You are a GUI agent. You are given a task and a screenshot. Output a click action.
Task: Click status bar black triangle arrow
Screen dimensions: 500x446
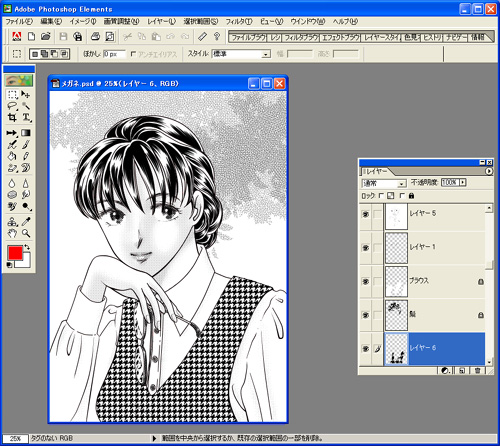pyautogui.click(x=154, y=438)
